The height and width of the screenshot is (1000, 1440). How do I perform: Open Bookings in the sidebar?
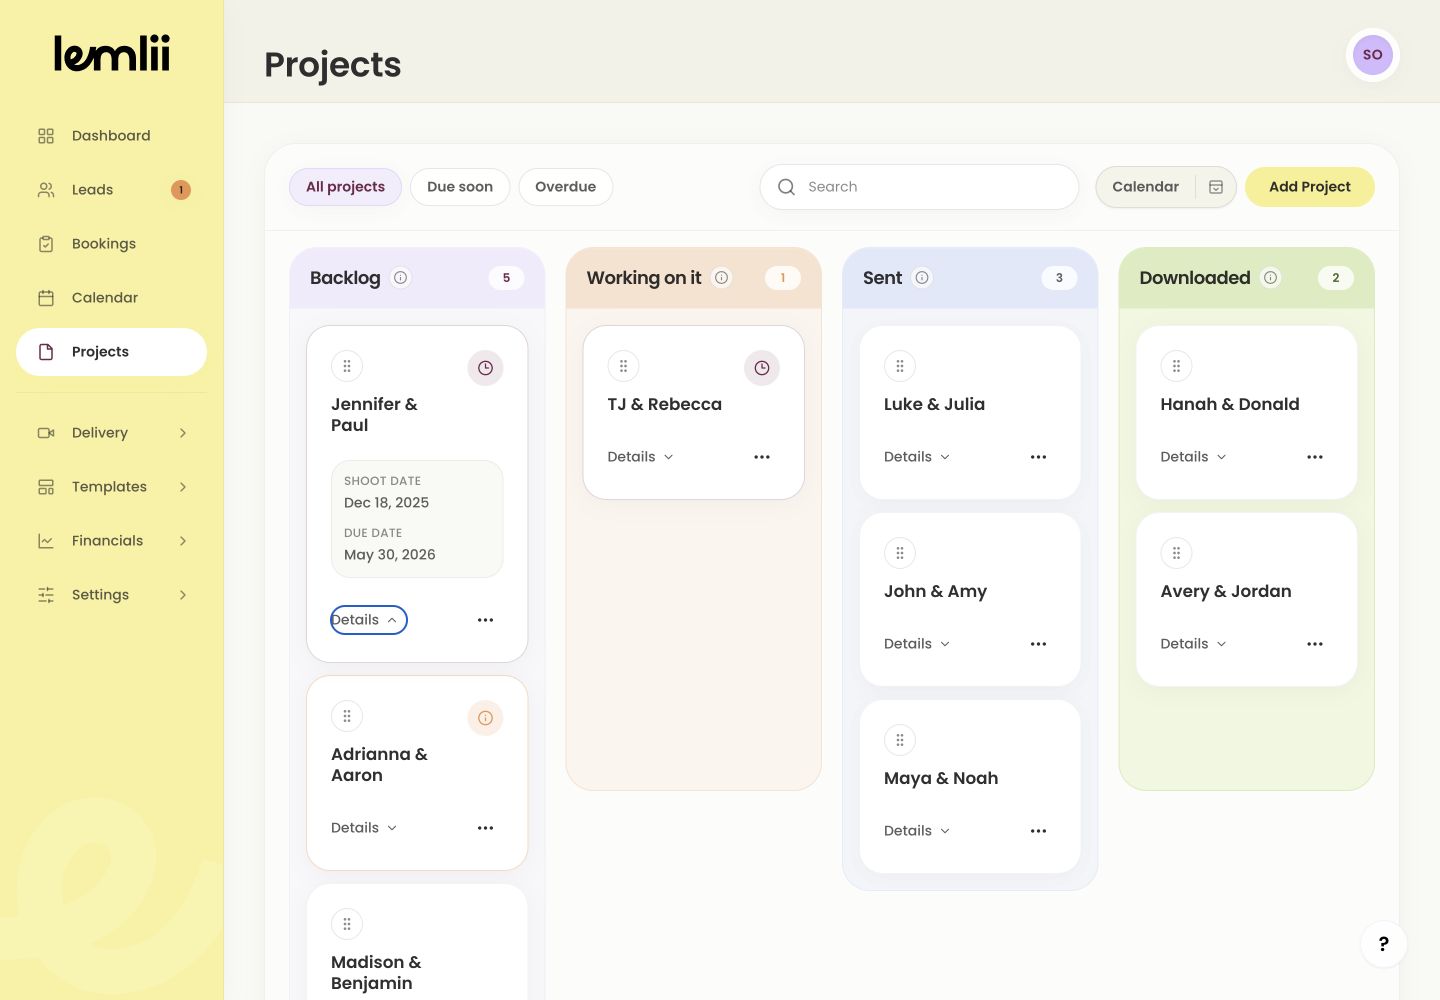tap(112, 244)
